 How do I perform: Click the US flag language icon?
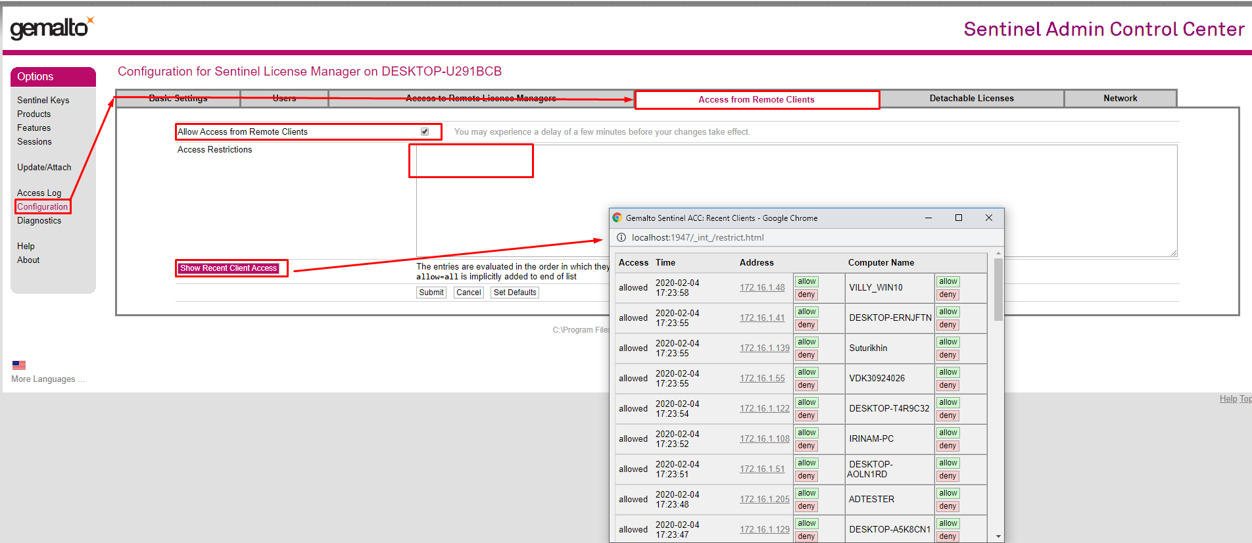tap(19, 365)
